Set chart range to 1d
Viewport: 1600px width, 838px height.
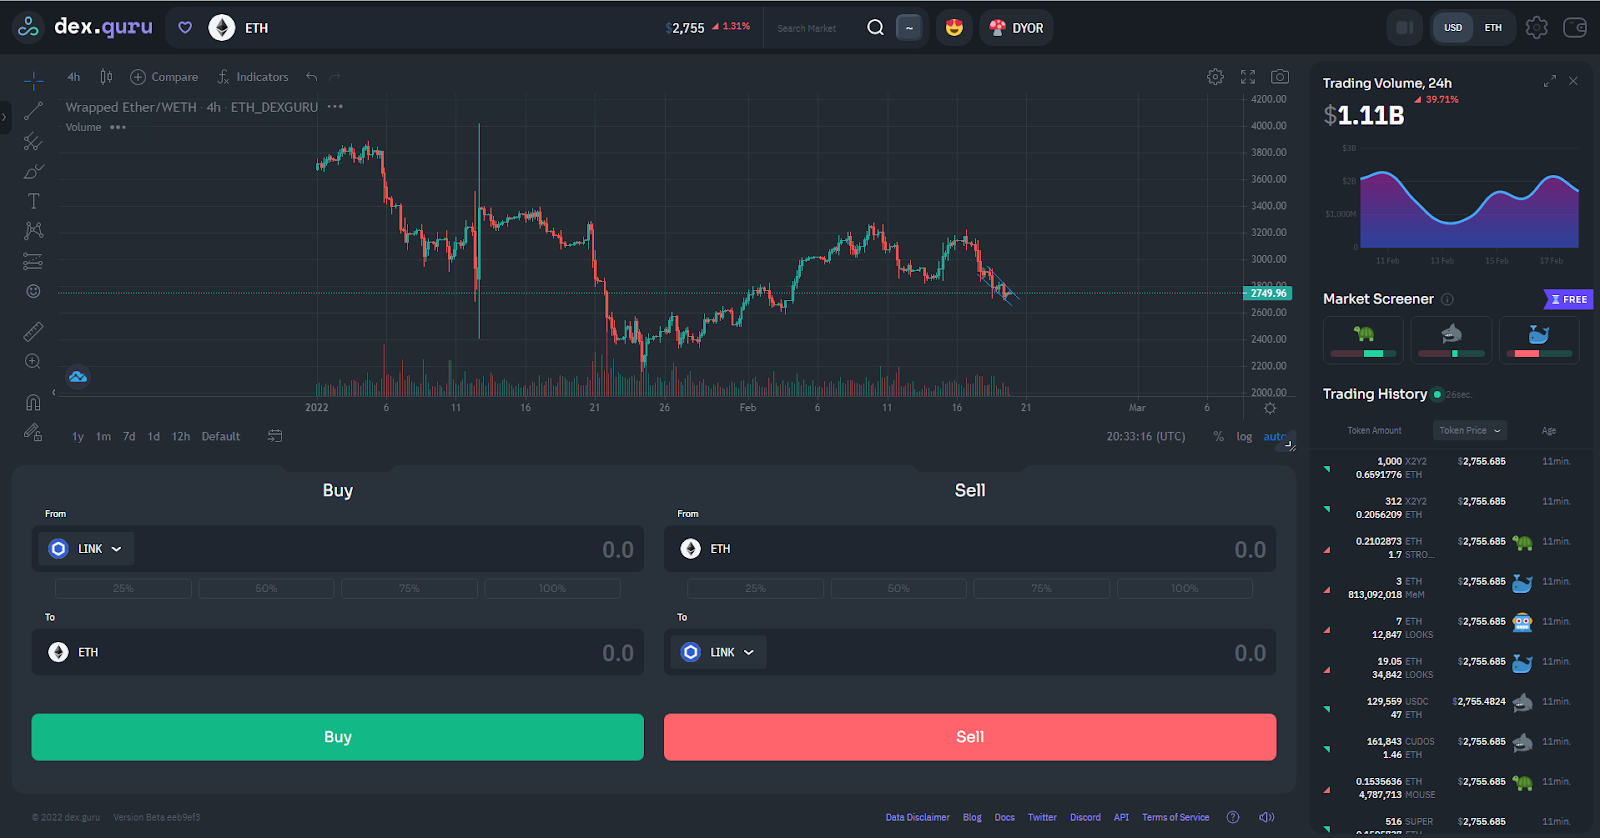click(x=154, y=437)
